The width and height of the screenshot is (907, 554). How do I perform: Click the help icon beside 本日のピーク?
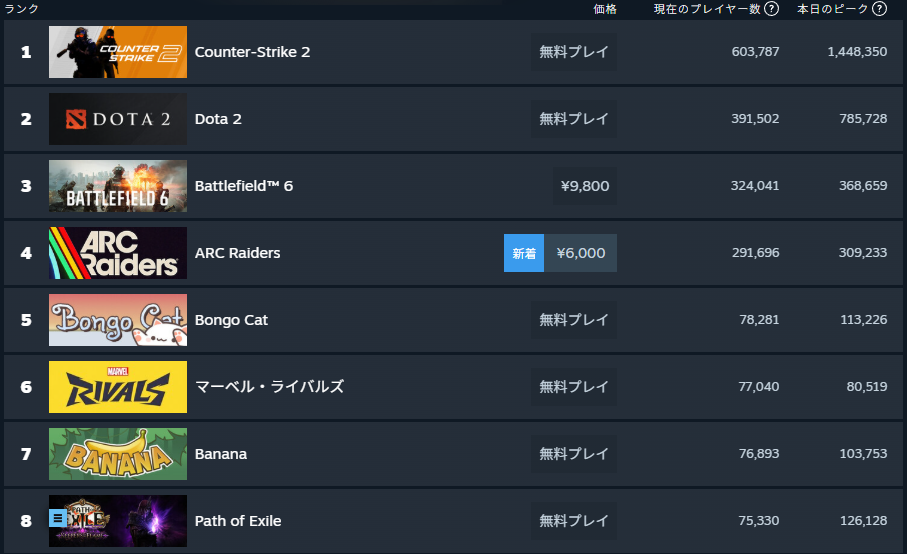tap(879, 9)
